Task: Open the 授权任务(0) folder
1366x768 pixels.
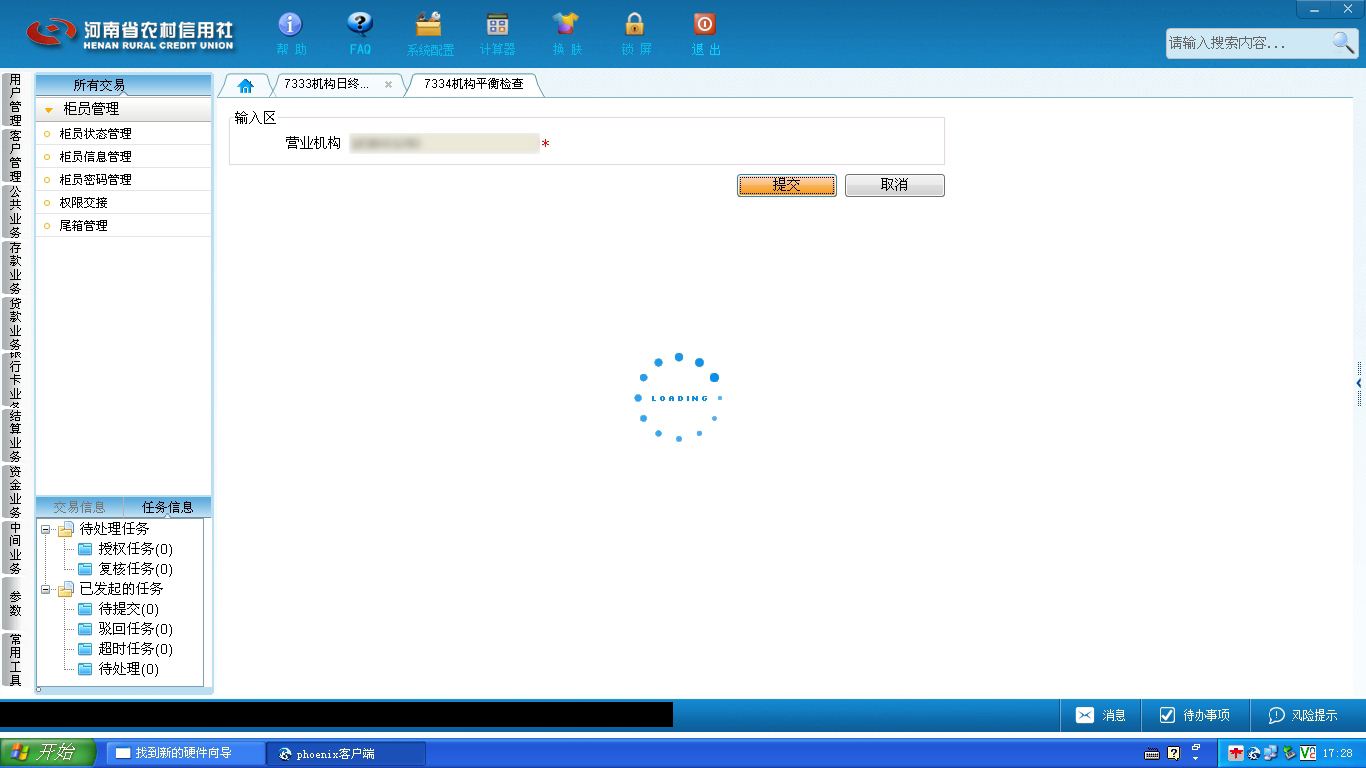Action: tap(125, 549)
